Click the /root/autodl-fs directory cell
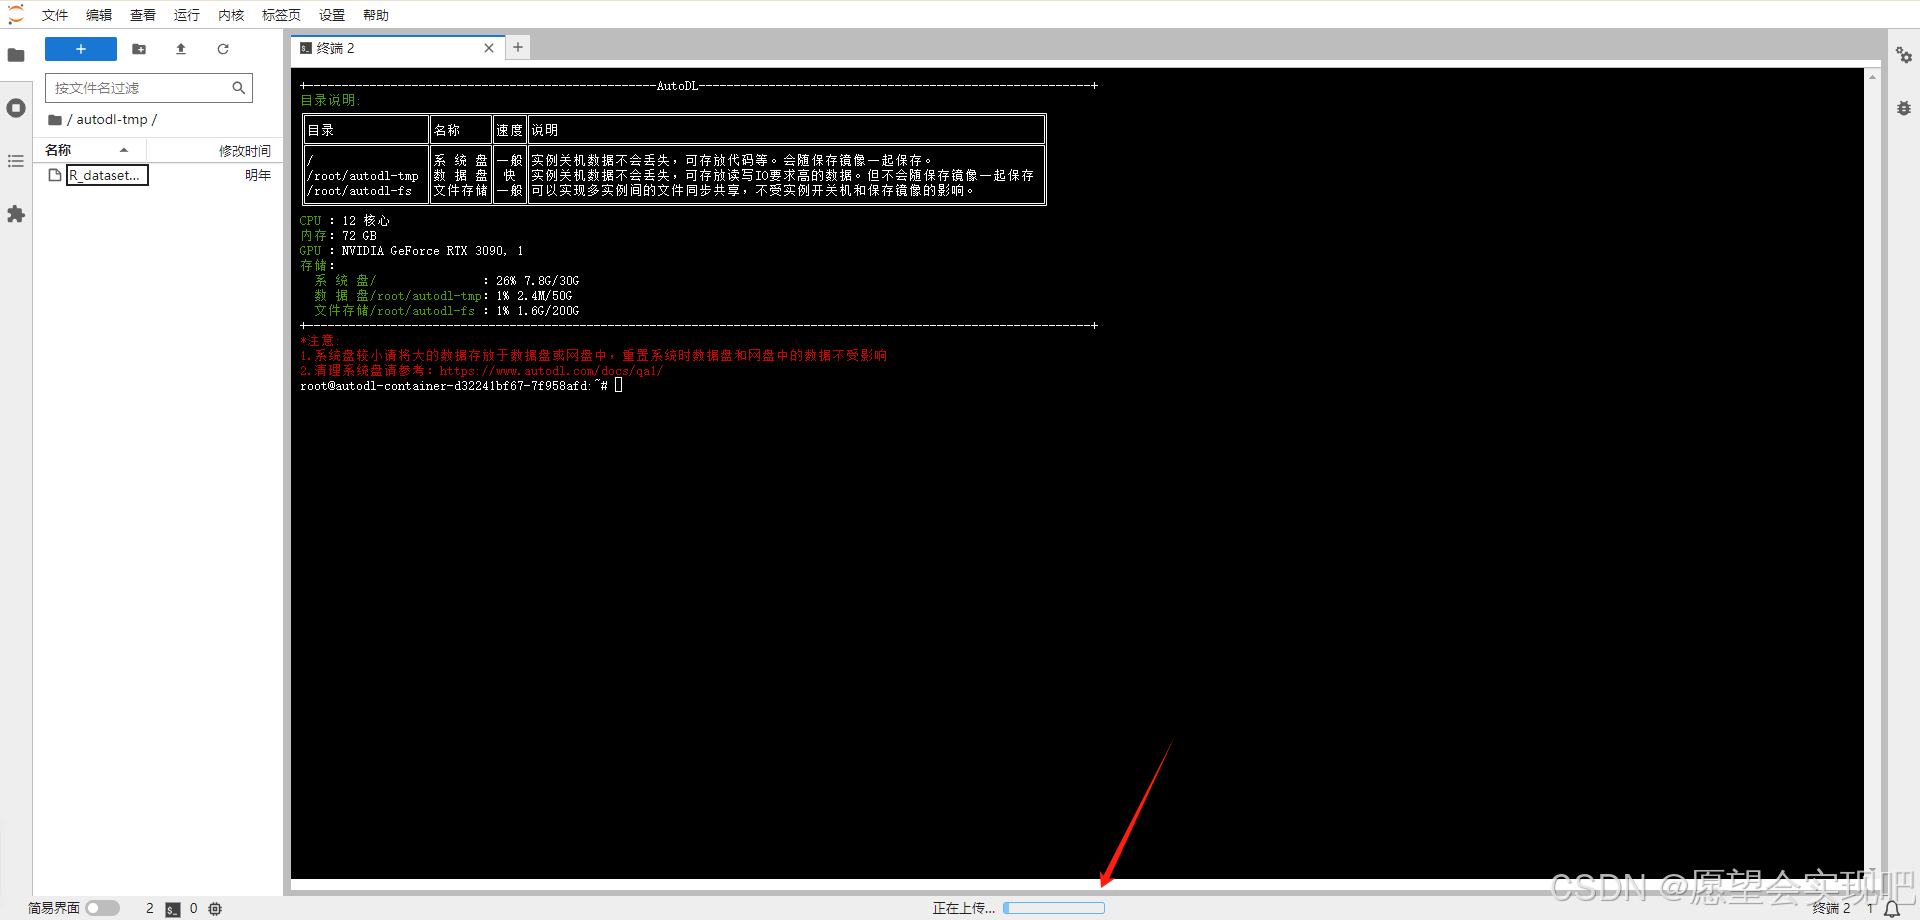 point(362,191)
